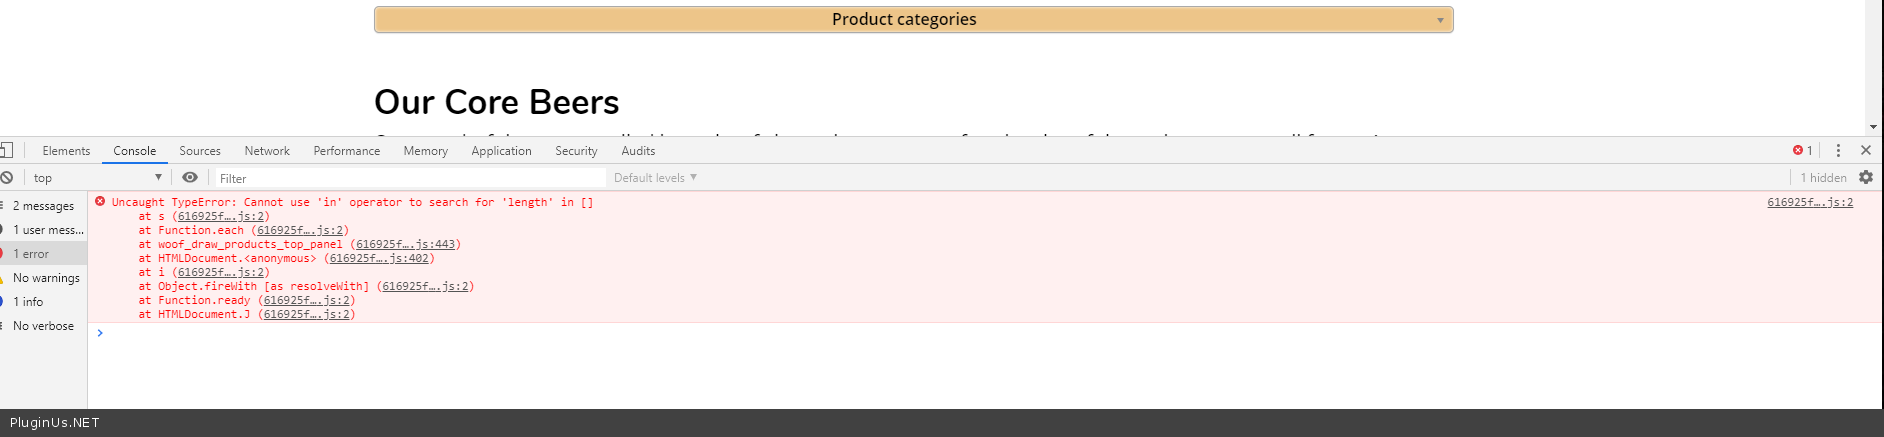This screenshot has height=437, width=1884.
Task: Open the top execution context dropdown
Action: click(97, 178)
